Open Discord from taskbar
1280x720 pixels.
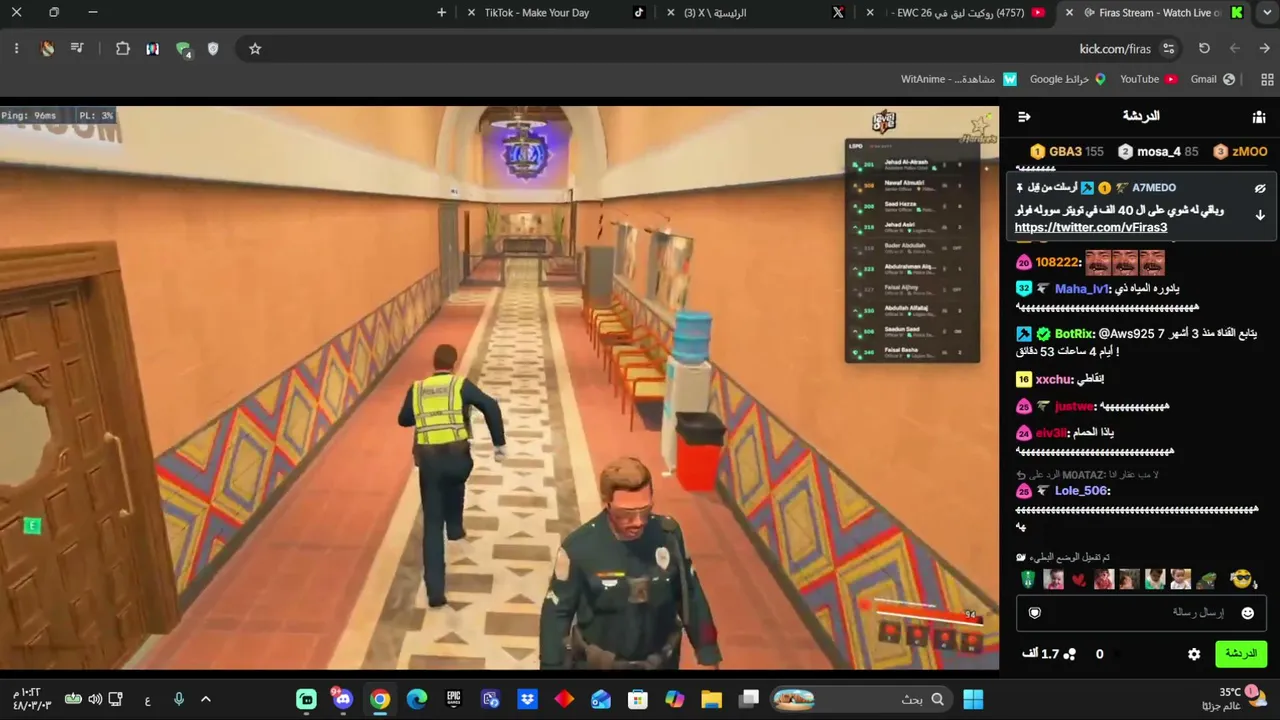click(x=343, y=699)
